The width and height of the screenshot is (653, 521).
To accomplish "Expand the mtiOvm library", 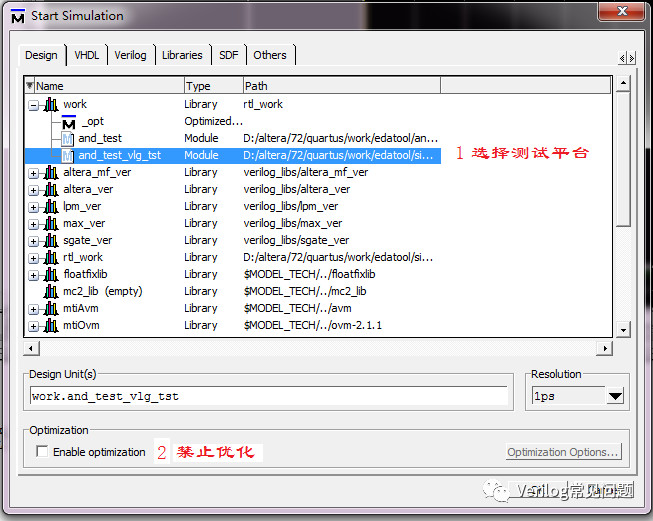I will click(33, 327).
